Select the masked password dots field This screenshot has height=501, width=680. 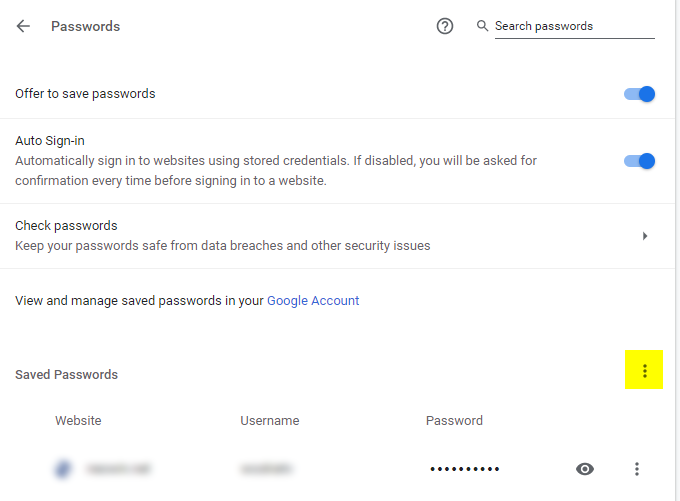coord(464,469)
